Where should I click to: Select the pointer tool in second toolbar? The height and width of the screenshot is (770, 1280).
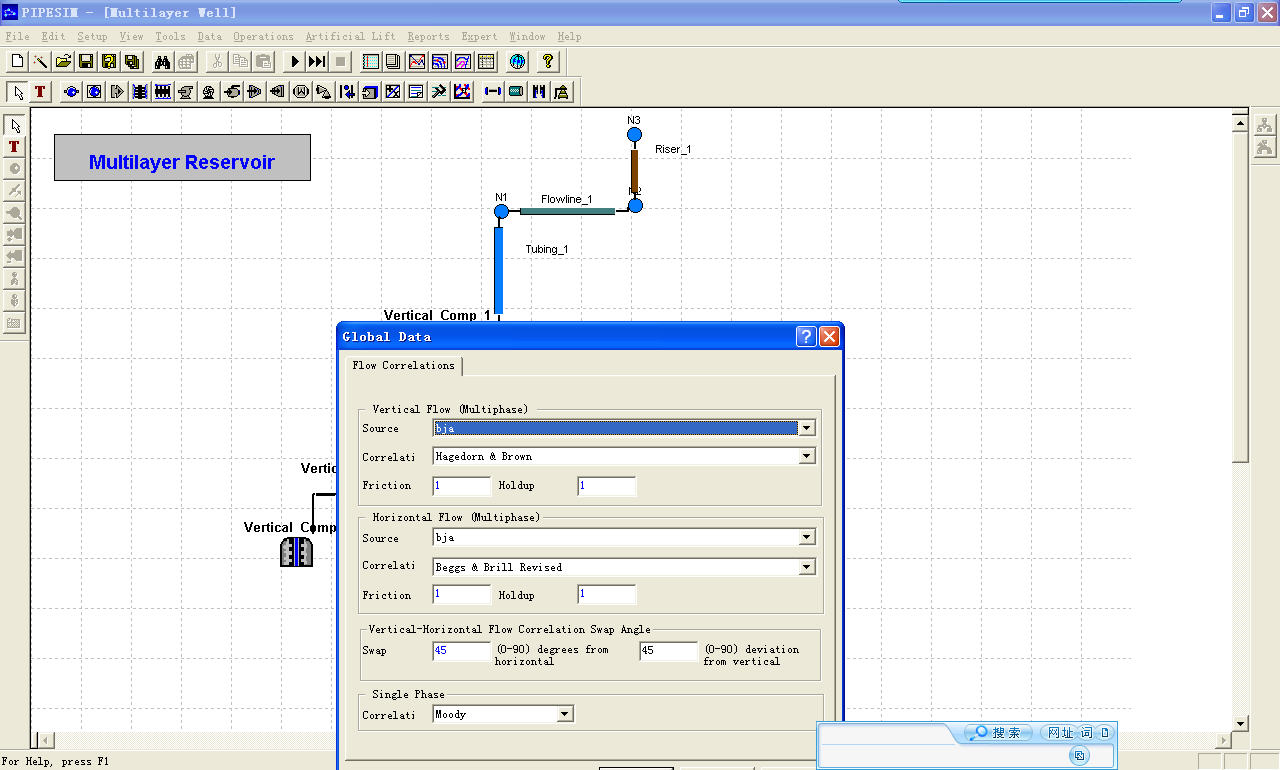(17, 92)
